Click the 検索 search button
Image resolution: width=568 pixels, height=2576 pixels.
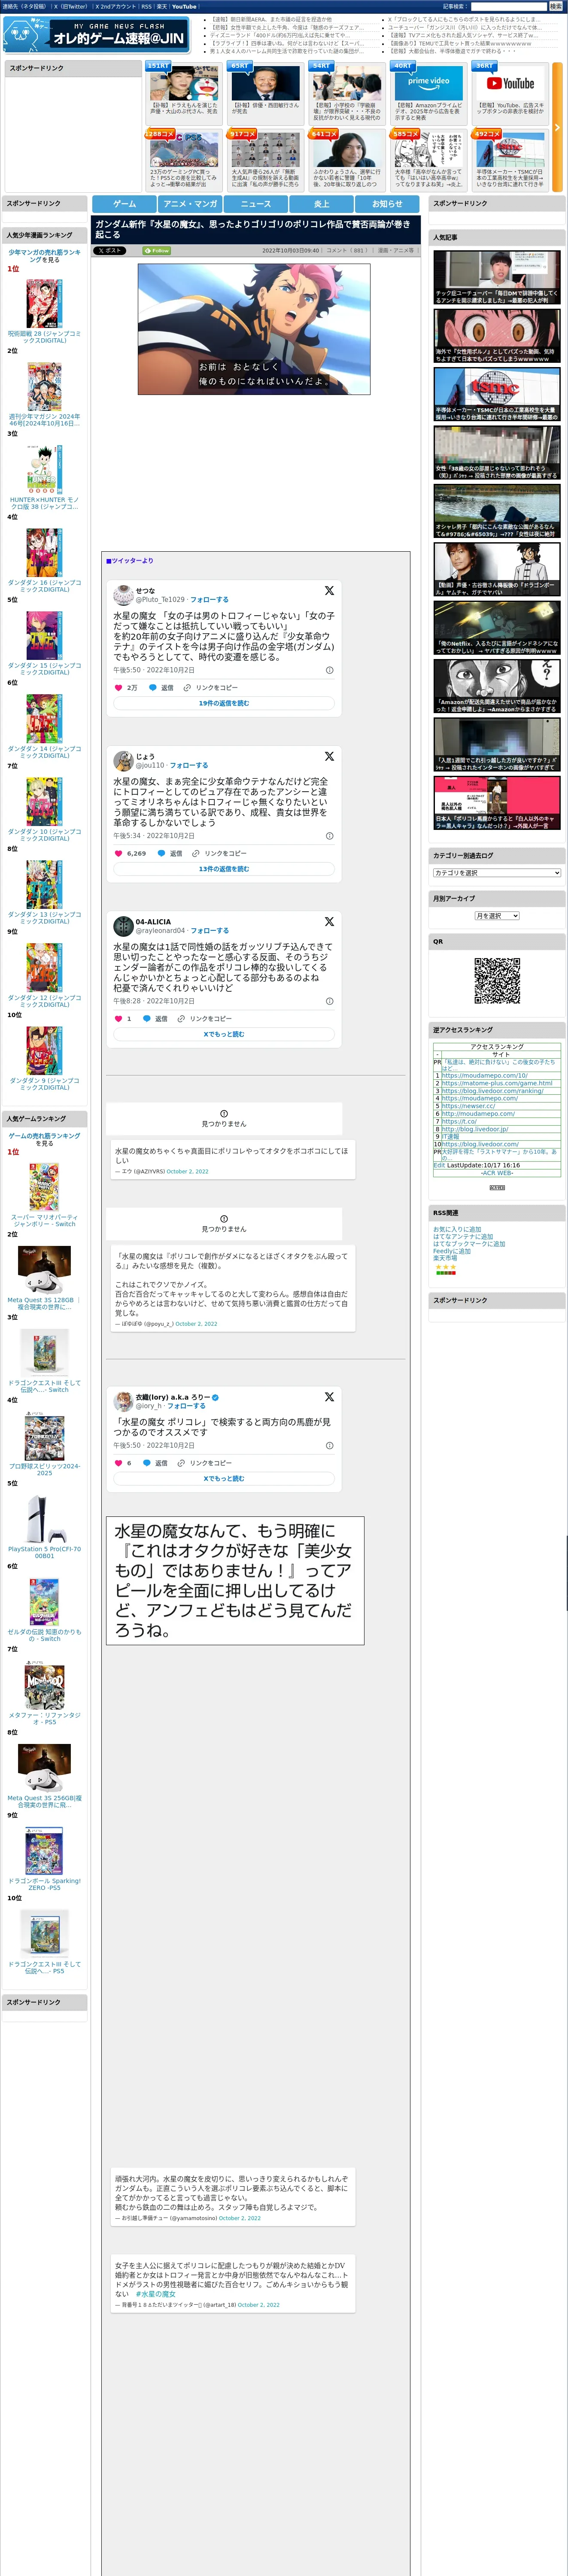pos(556,6)
